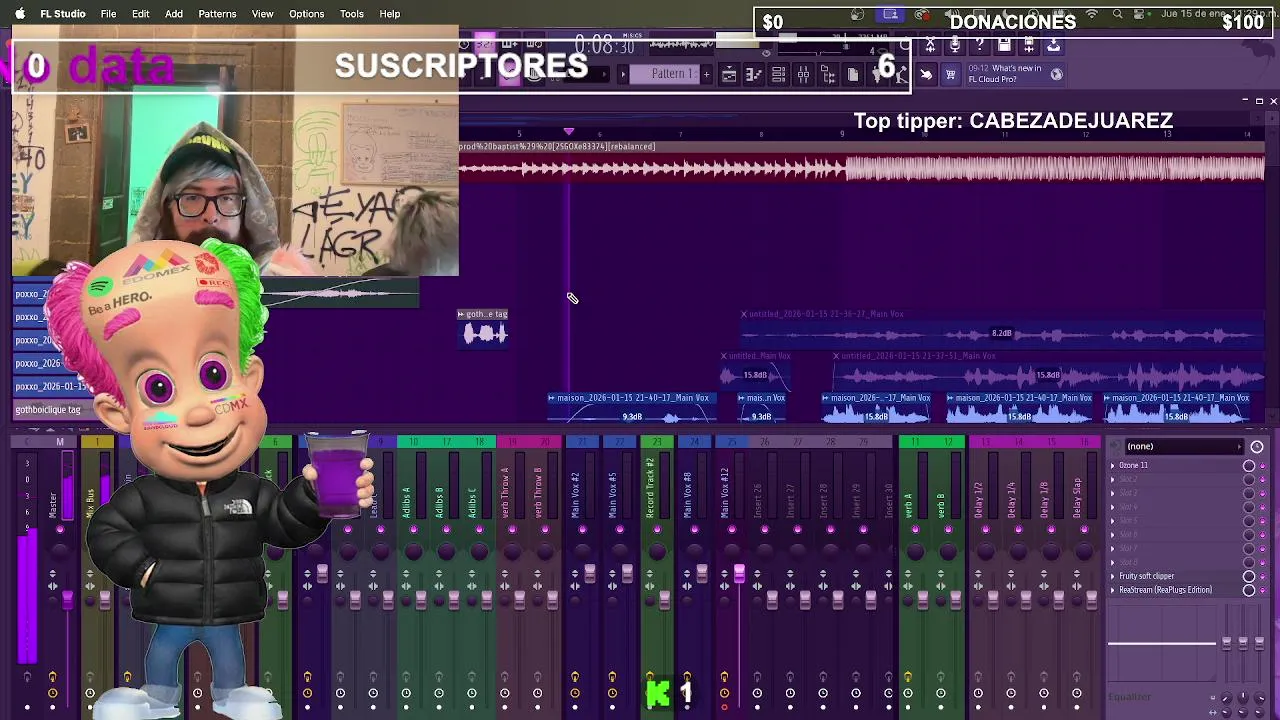Open the Add menu
The height and width of the screenshot is (720, 1280).
click(x=174, y=14)
